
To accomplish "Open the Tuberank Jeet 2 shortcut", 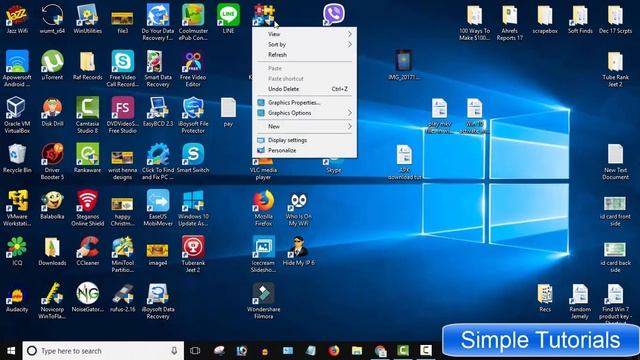I will click(x=193, y=255).
